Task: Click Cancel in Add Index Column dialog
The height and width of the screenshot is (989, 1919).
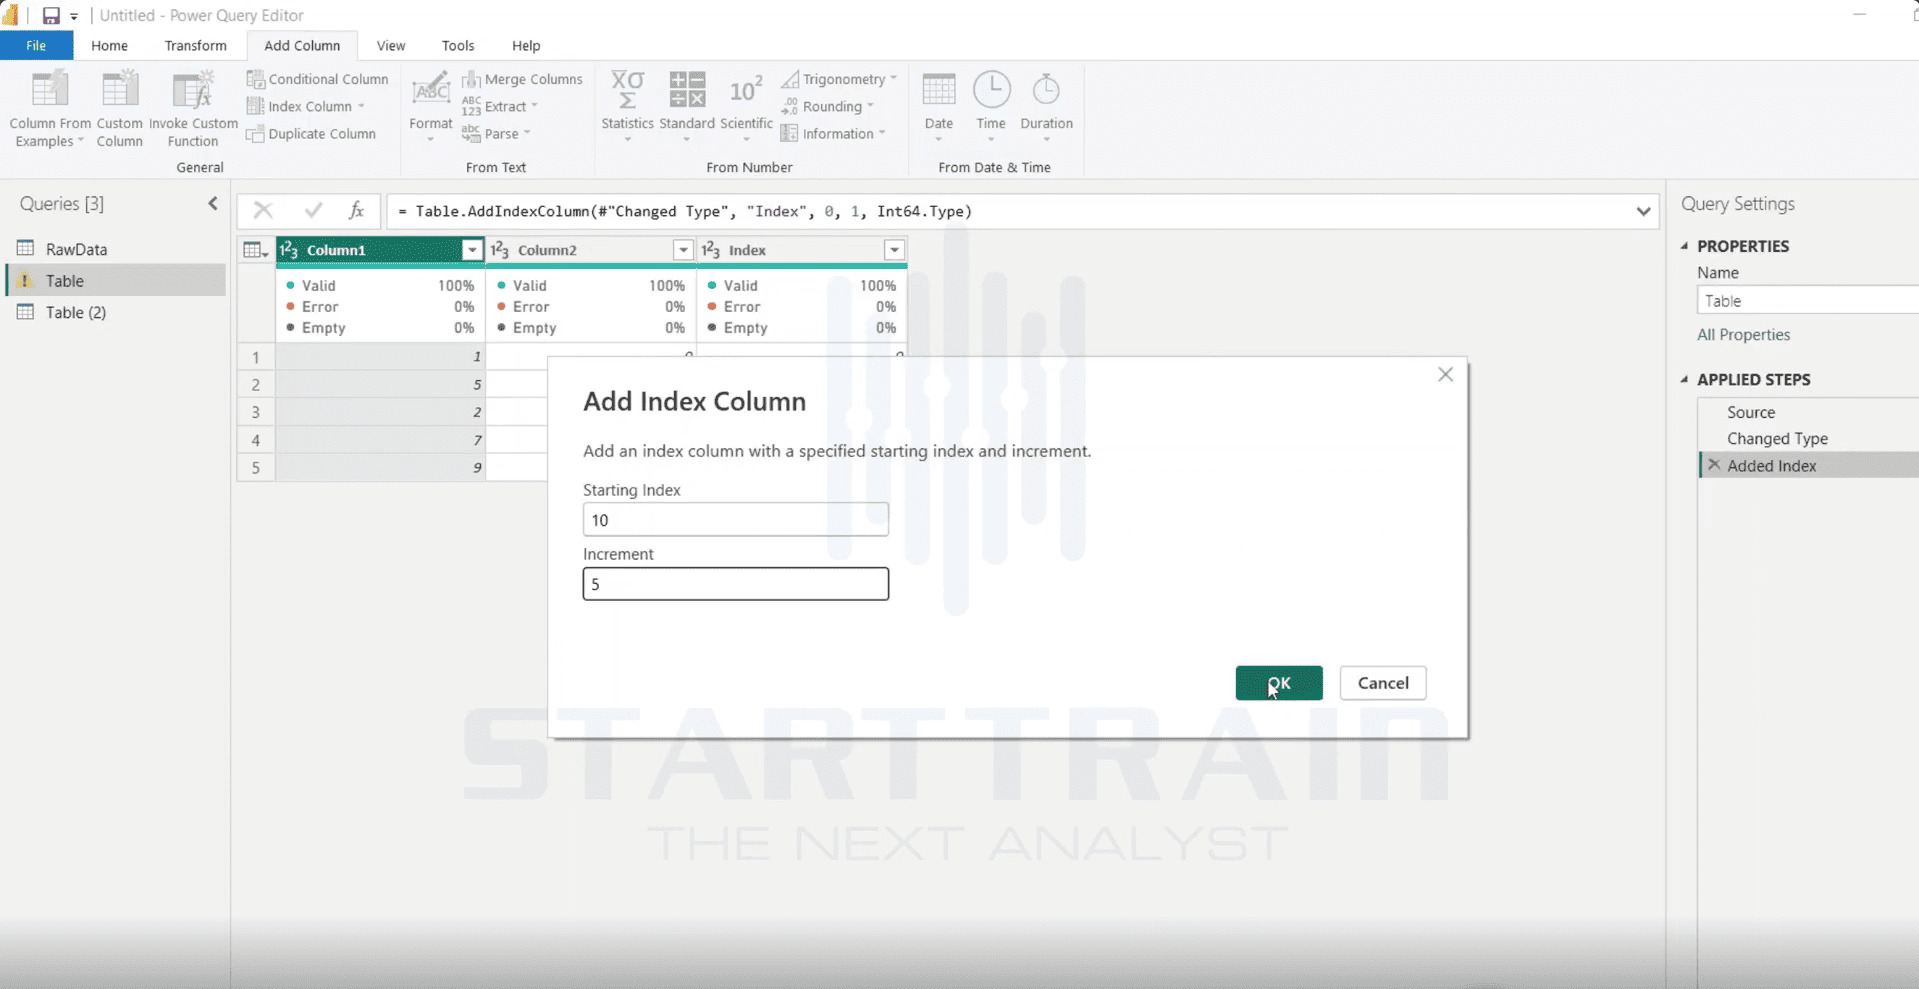Action: [1383, 683]
